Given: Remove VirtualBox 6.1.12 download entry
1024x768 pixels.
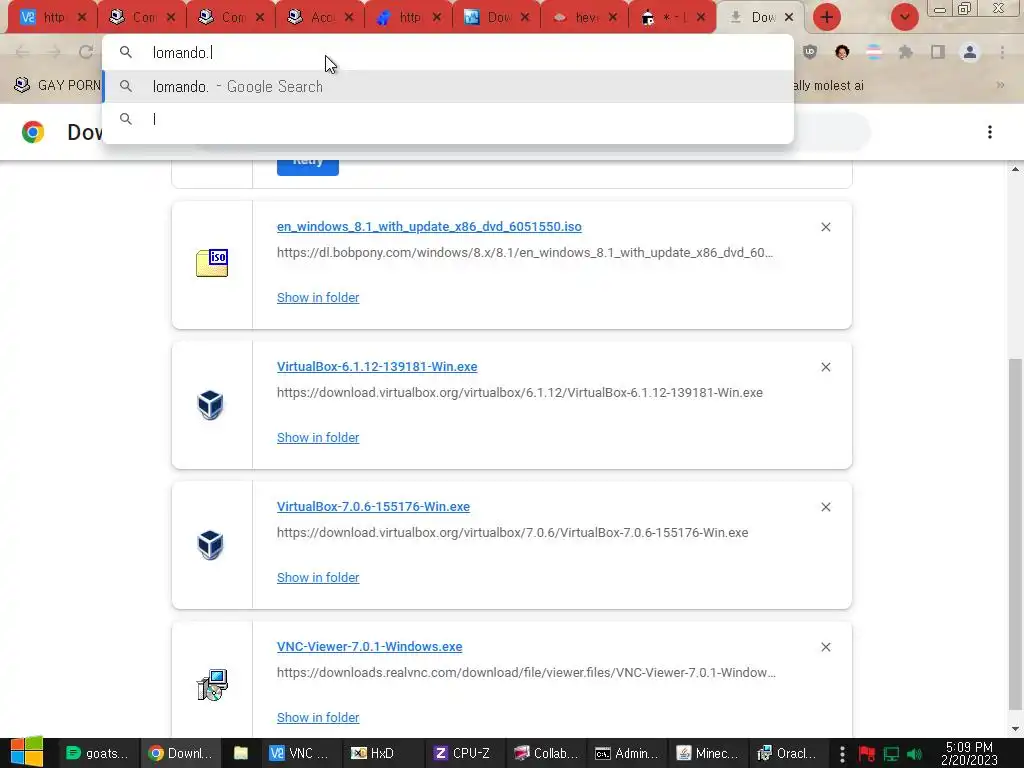Looking at the screenshot, I should 825,367.
